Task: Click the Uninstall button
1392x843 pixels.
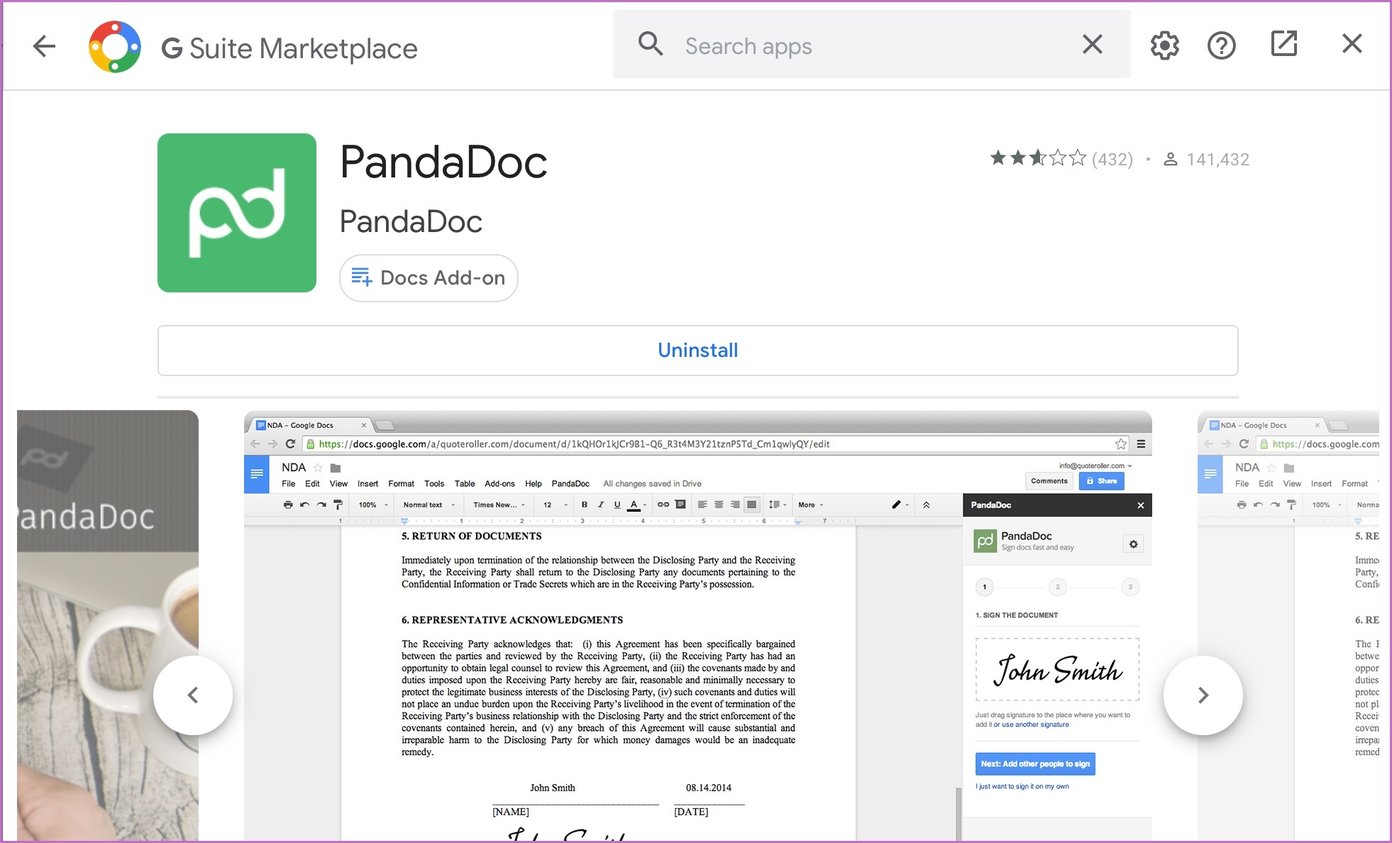Action: pyautogui.click(x=697, y=350)
